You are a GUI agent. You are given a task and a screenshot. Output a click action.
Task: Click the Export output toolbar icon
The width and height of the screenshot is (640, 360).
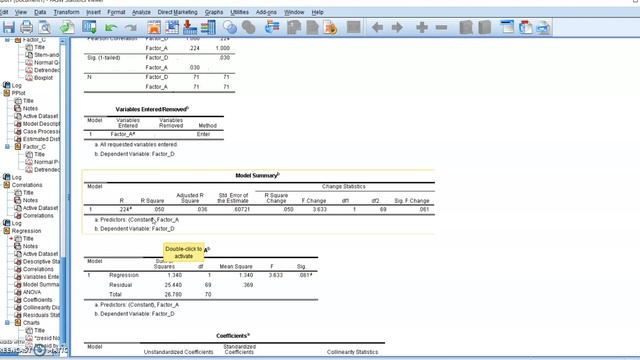[x=67, y=27]
